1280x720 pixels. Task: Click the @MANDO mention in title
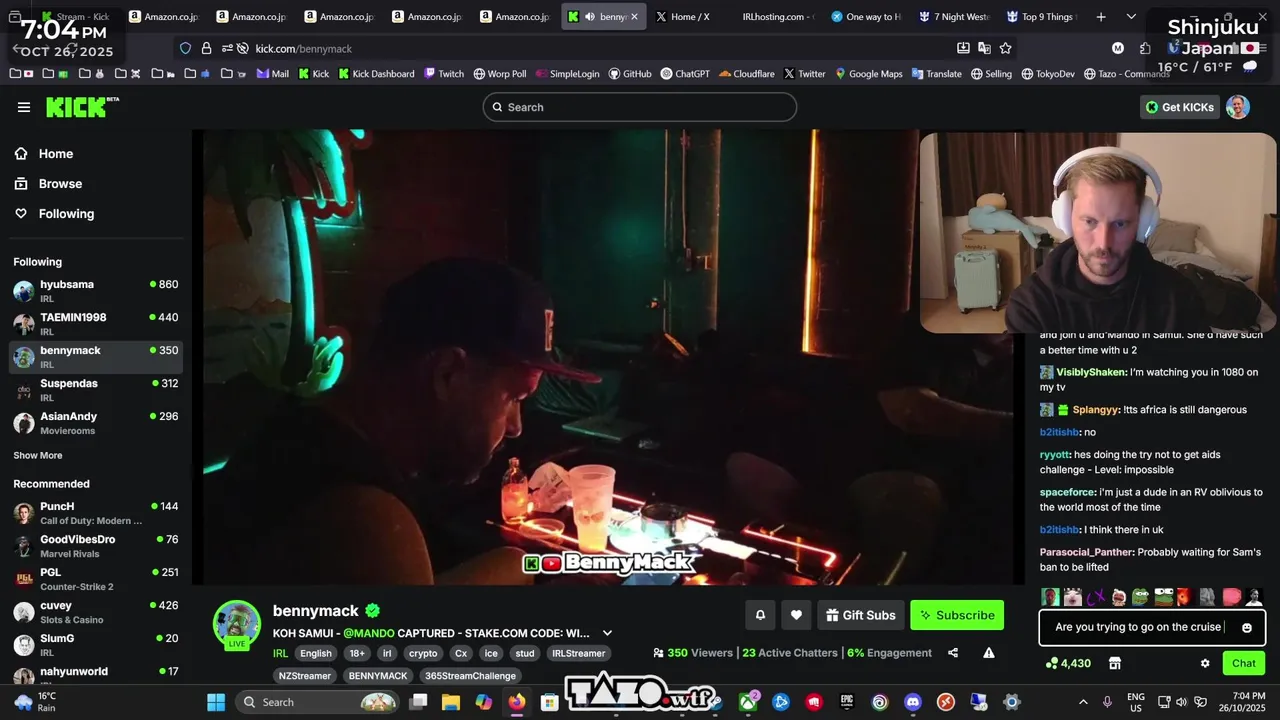click(369, 633)
